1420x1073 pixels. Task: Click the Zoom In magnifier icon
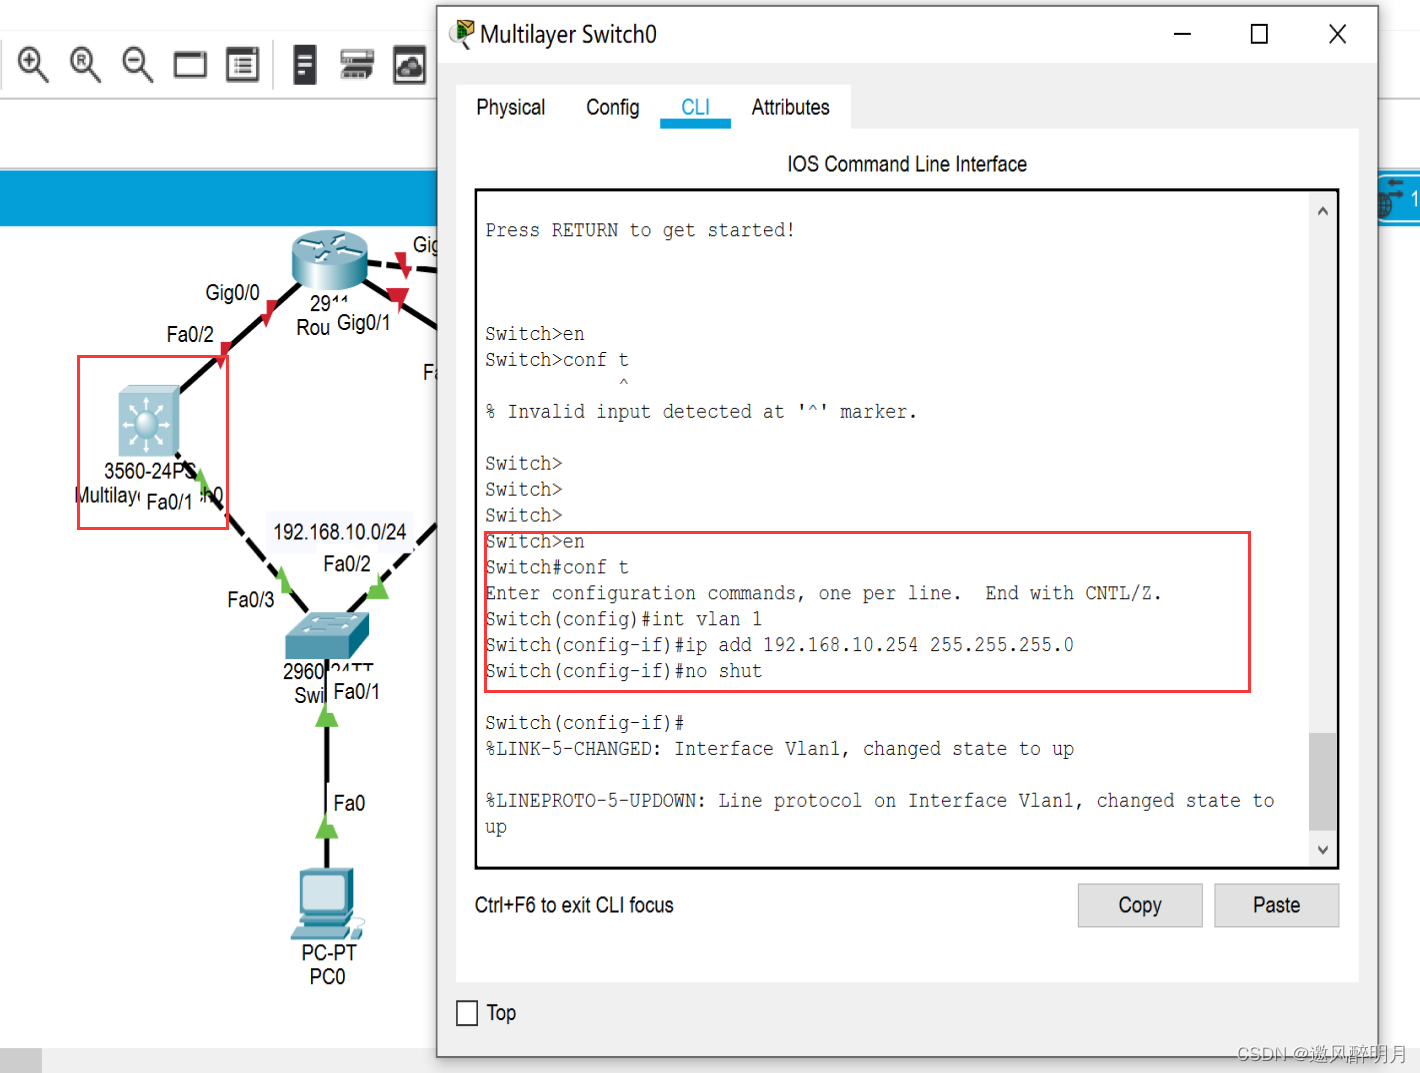(x=33, y=65)
